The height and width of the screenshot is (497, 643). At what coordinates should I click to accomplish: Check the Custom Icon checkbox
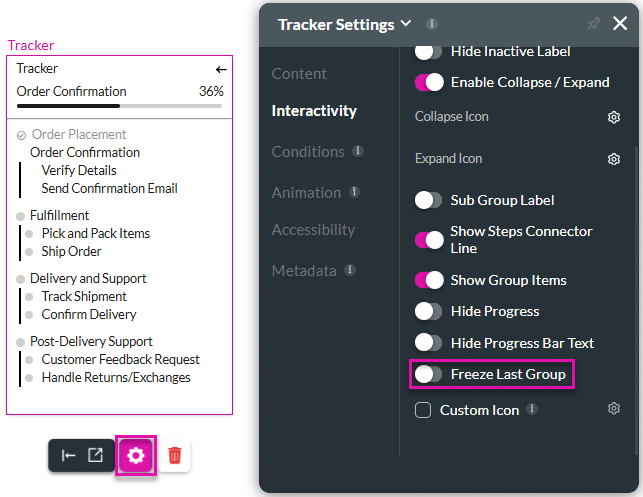click(x=423, y=410)
